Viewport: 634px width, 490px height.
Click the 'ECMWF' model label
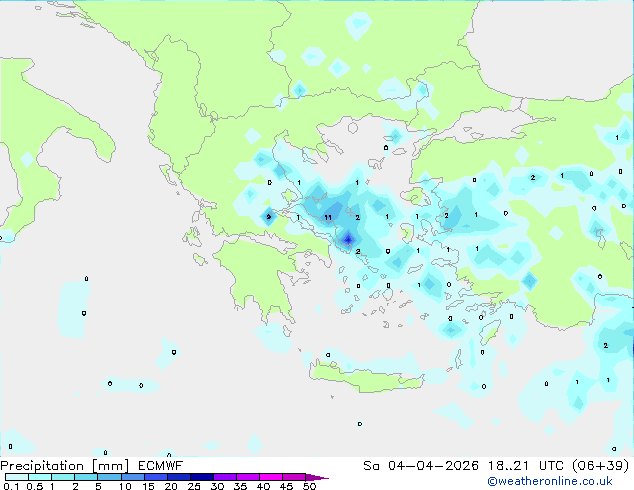[161, 466]
